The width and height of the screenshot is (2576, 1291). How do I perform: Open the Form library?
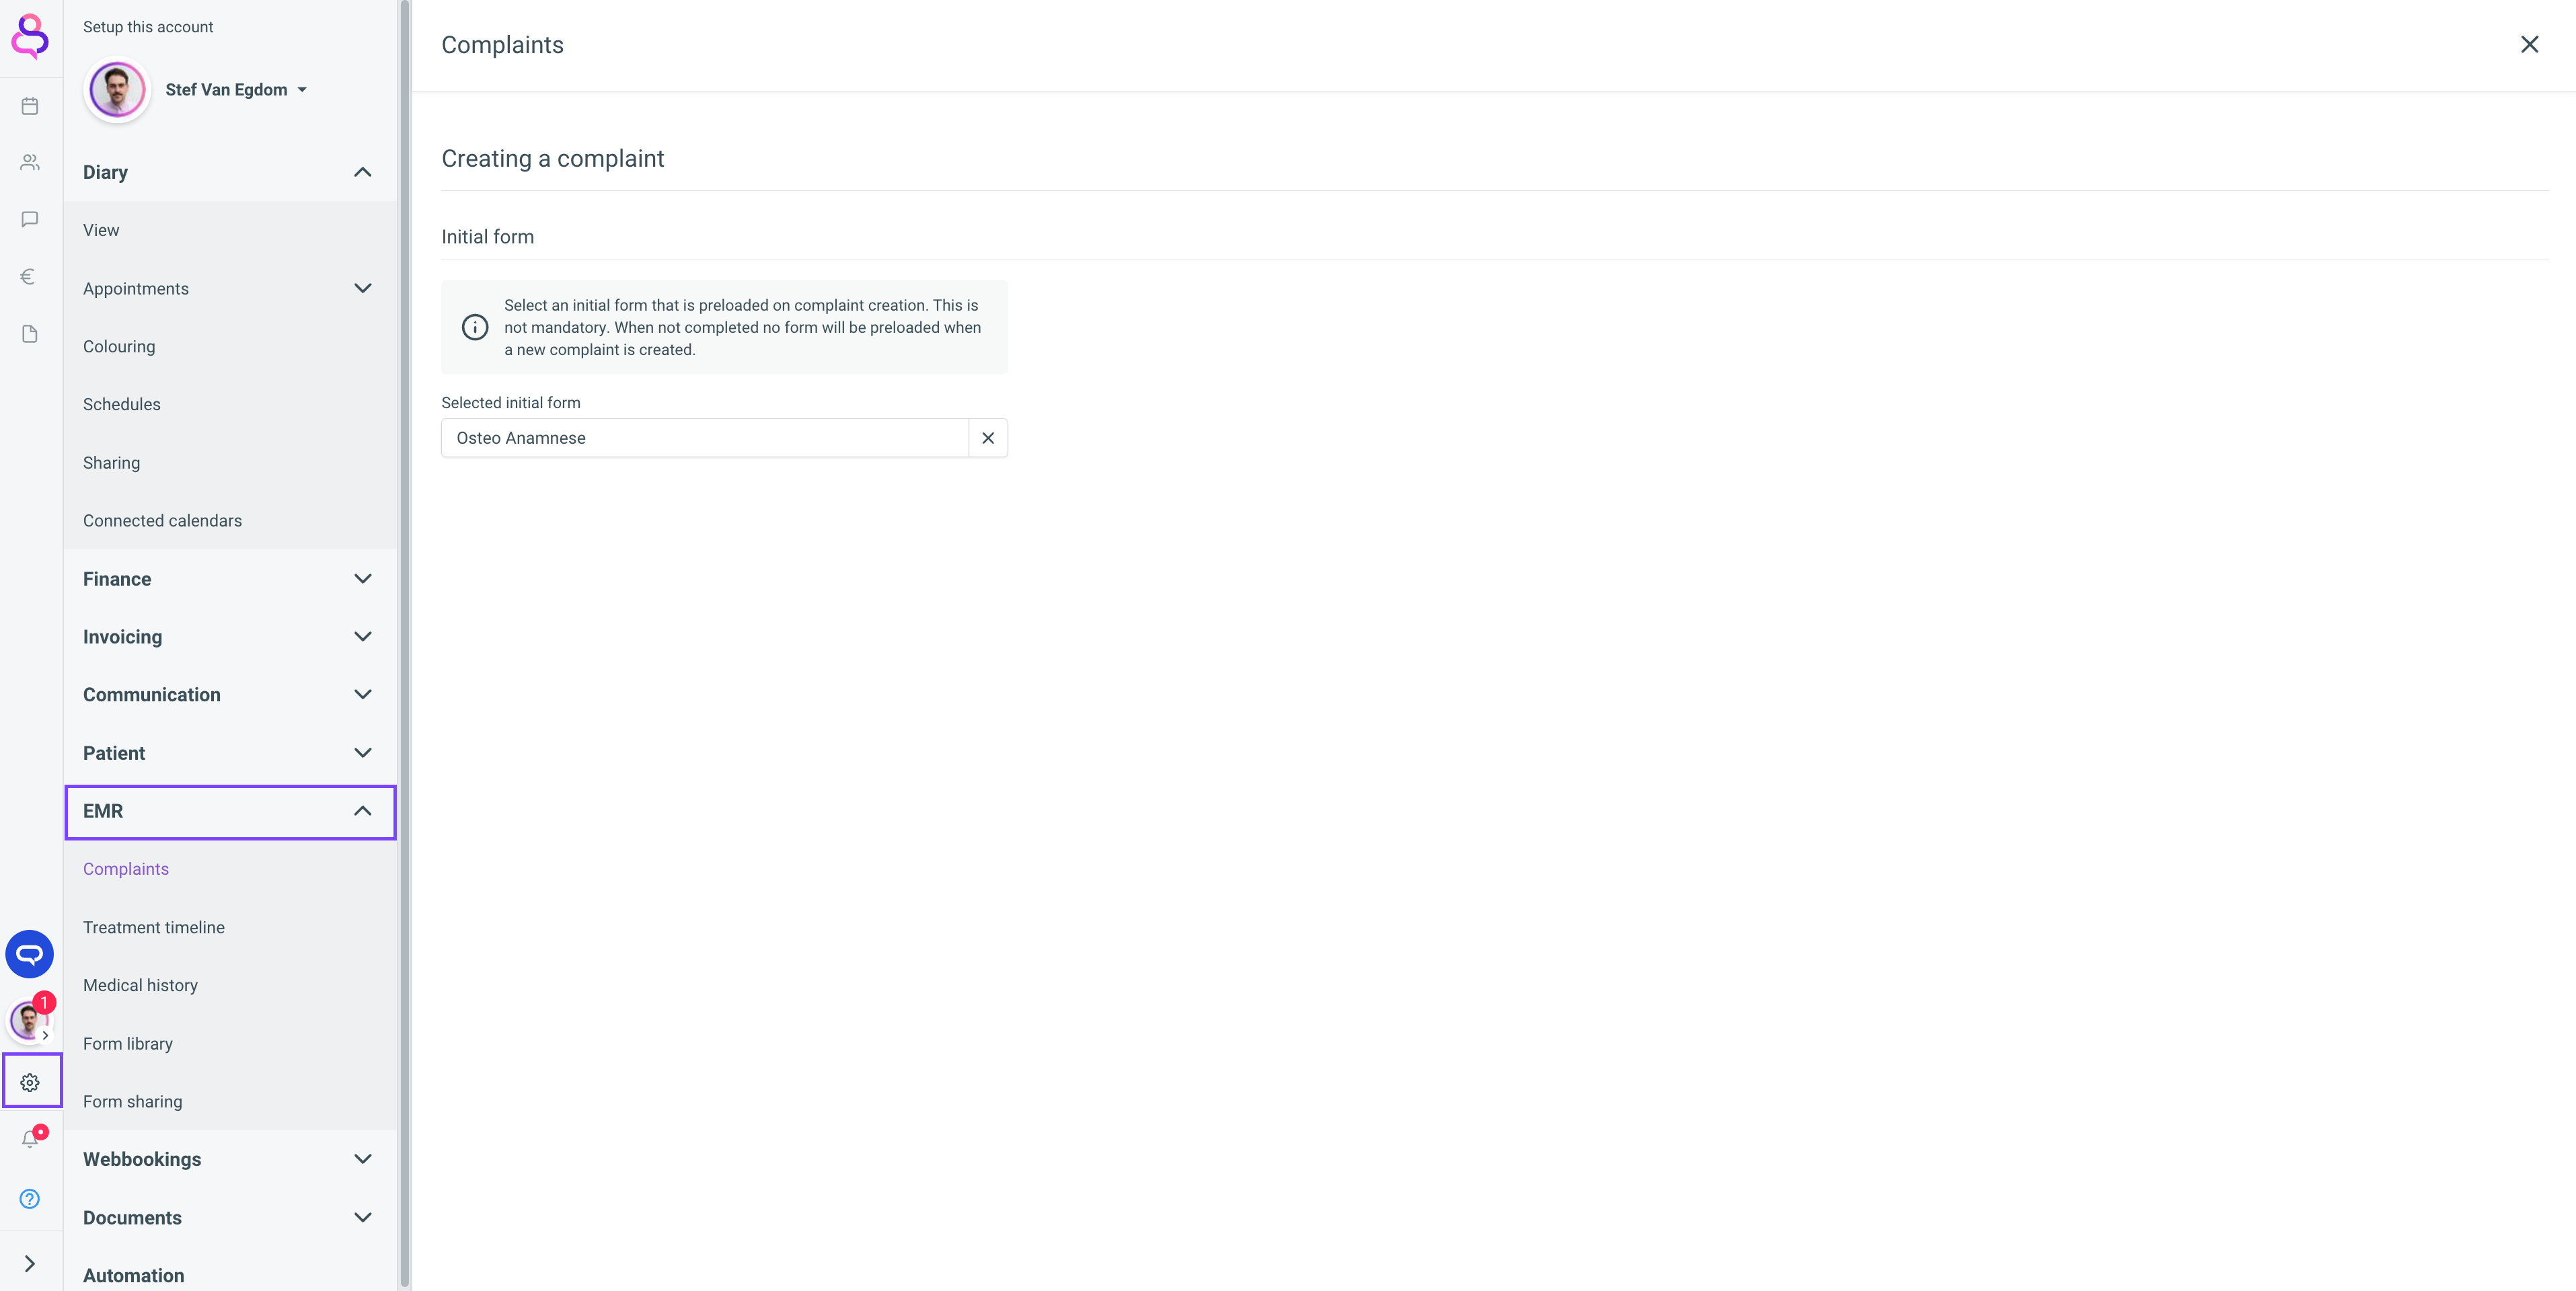pyautogui.click(x=230, y=1043)
